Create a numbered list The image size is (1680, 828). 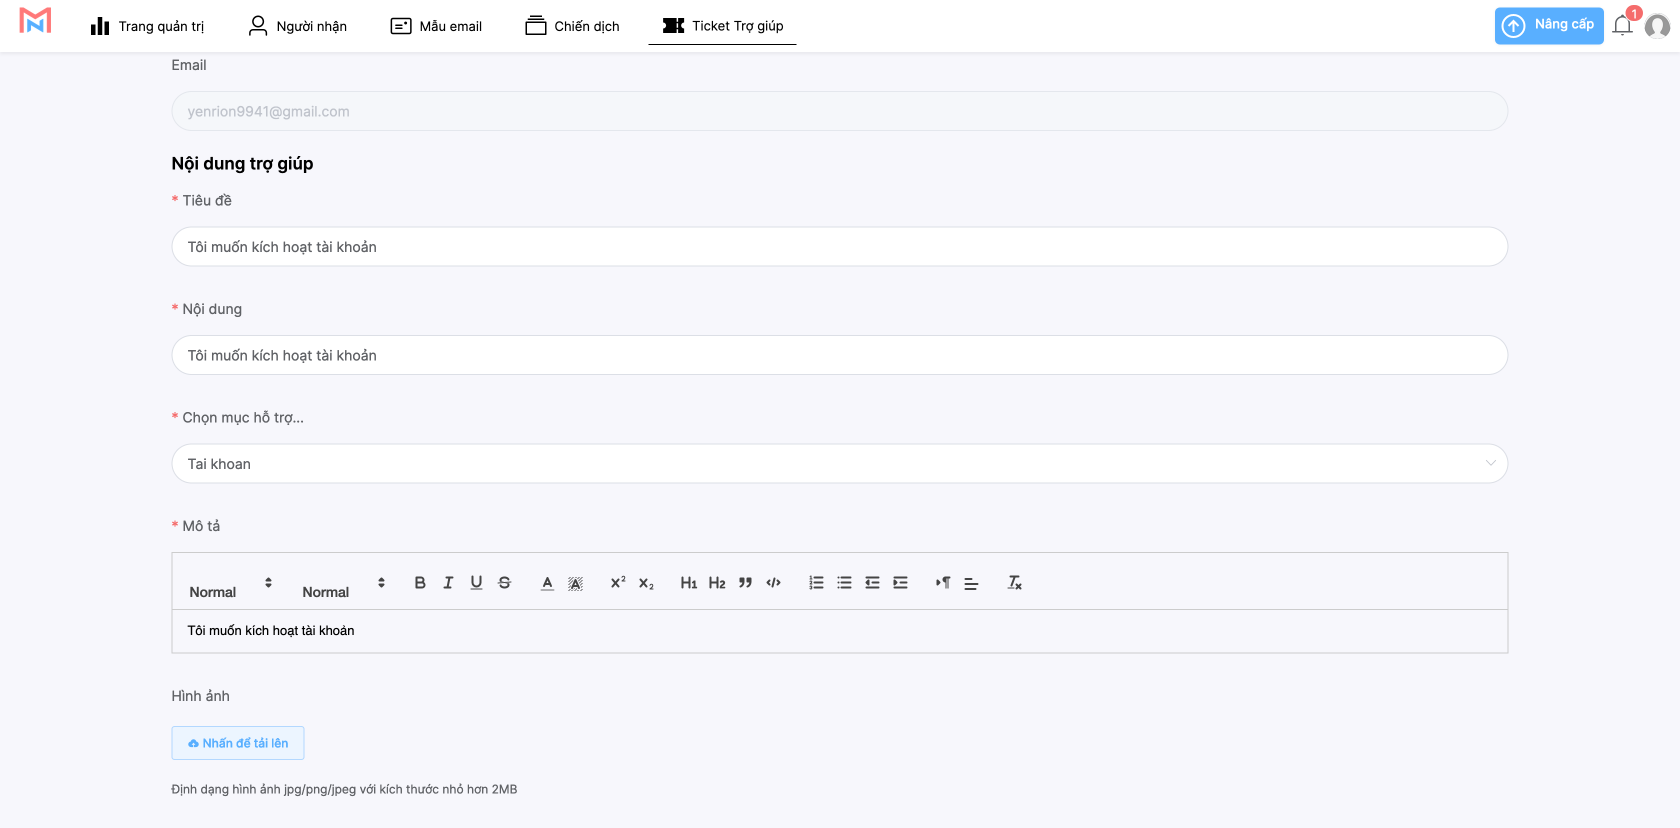pyautogui.click(x=816, y=583)
